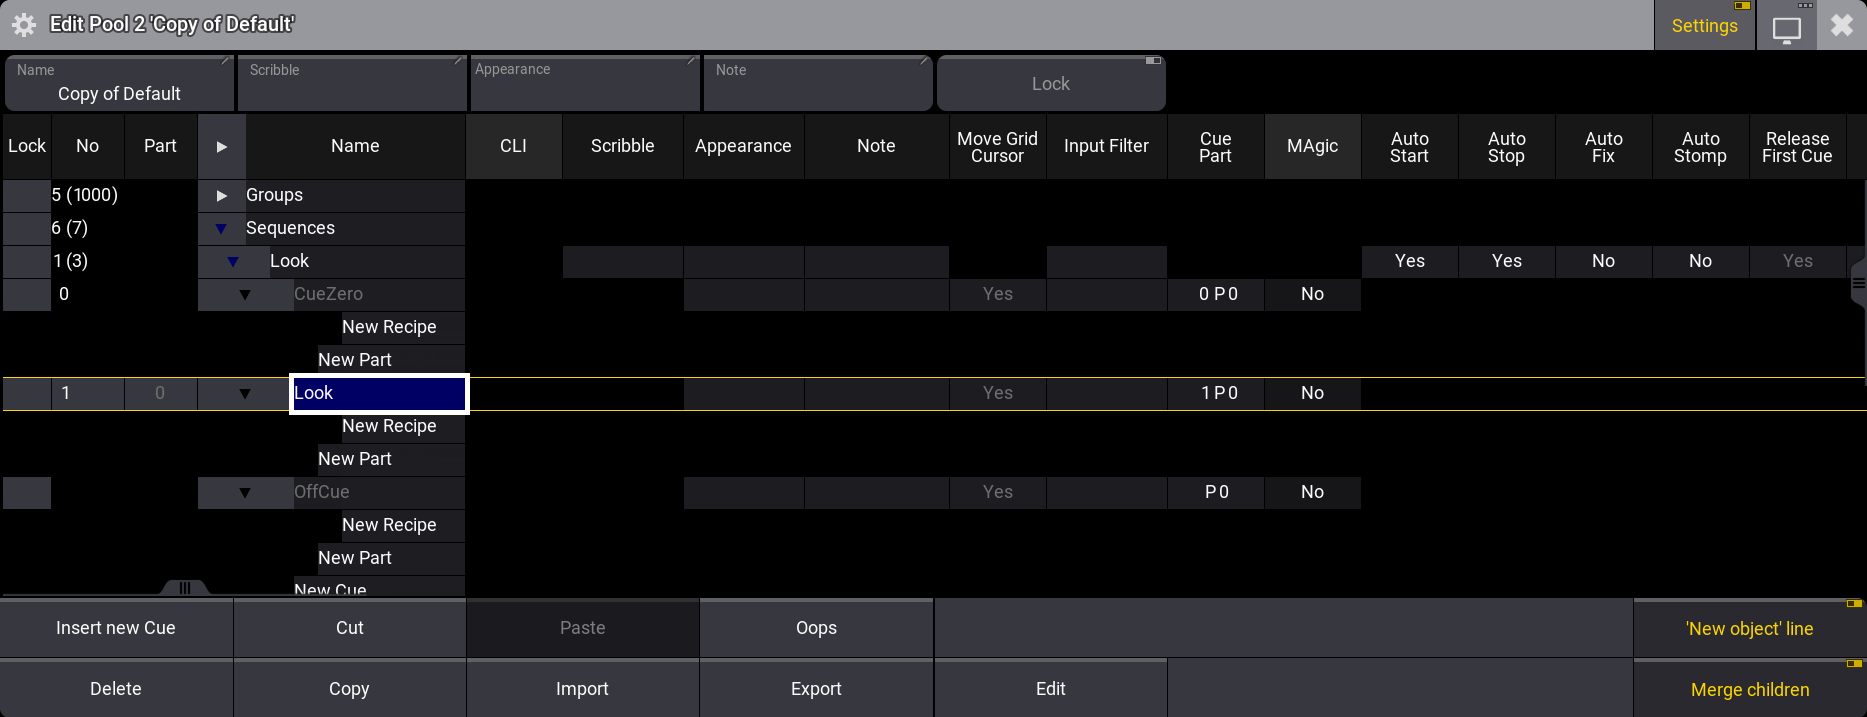Screen dimensions: 1867x717
Task: Click the CLI column header
Action: 513,147
